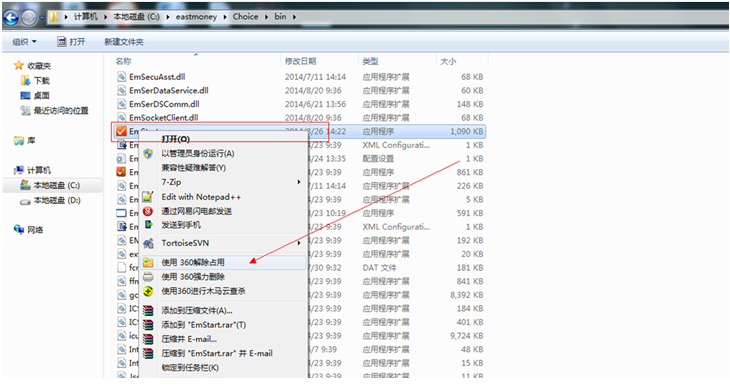This screenshot has width=730, height=390.
Task: Sort by the 大小 column header
Action: [448, 61]
